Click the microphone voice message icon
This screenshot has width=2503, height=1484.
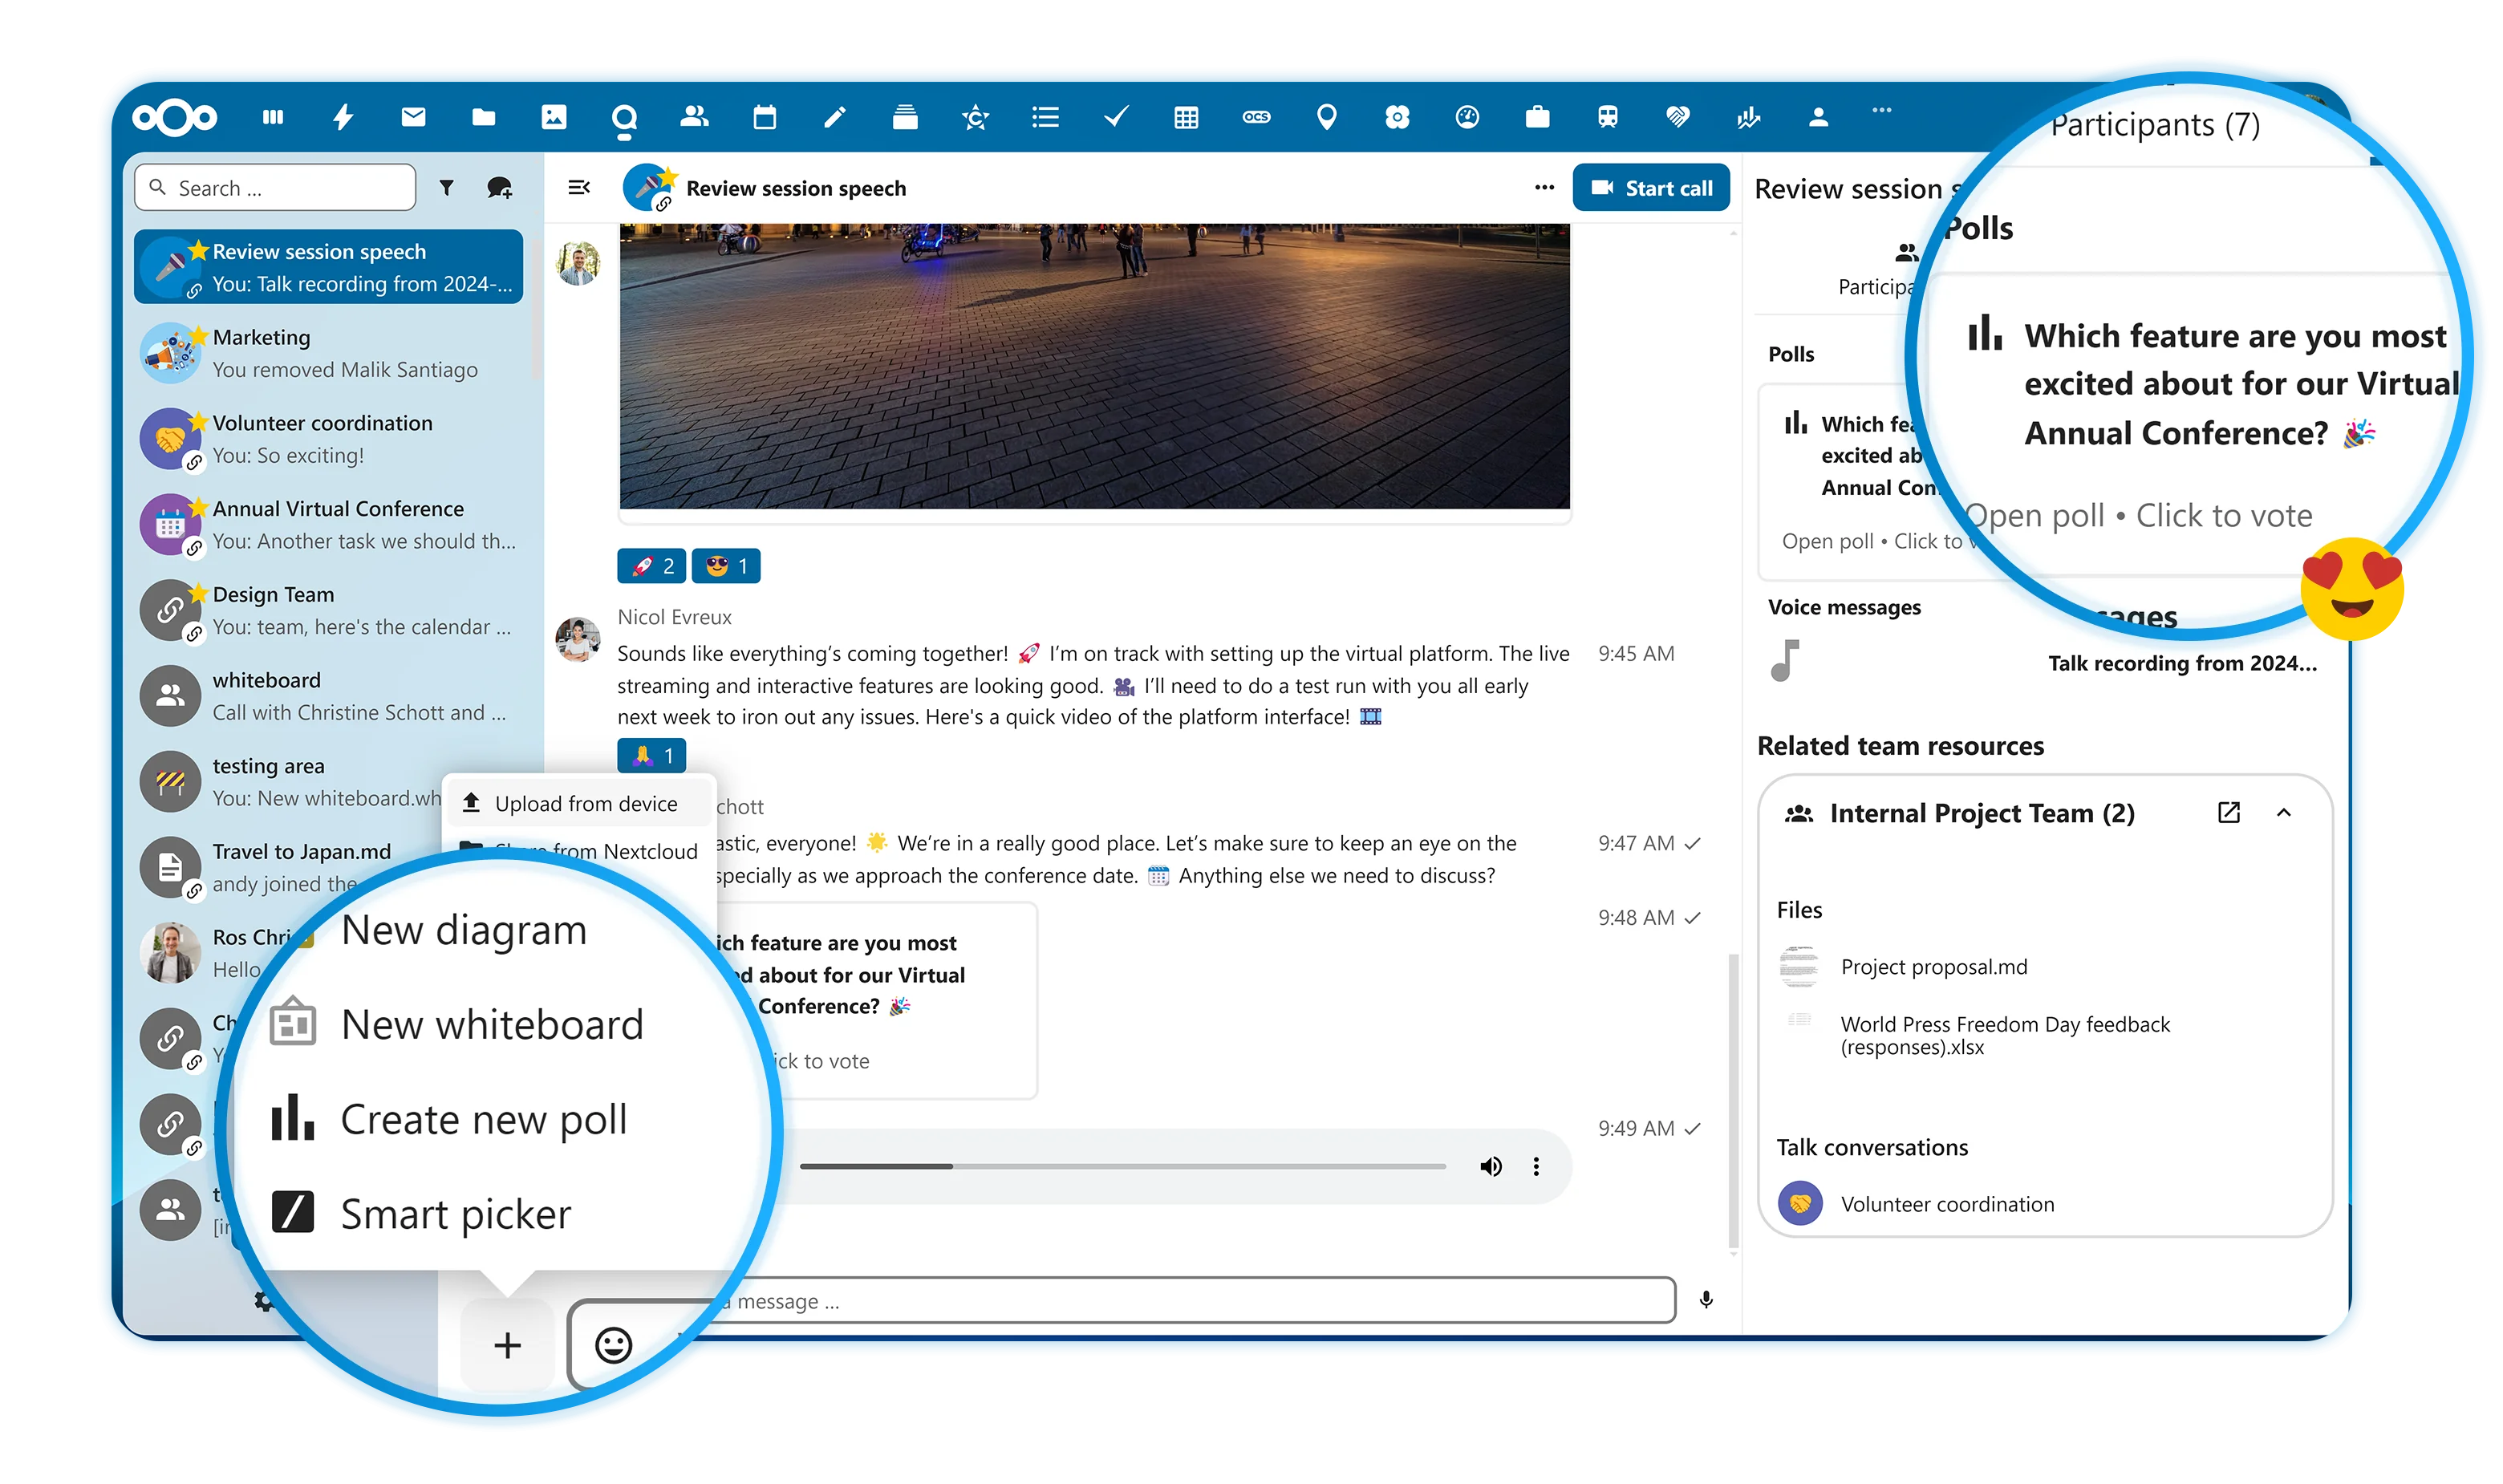point(1706,1299)
